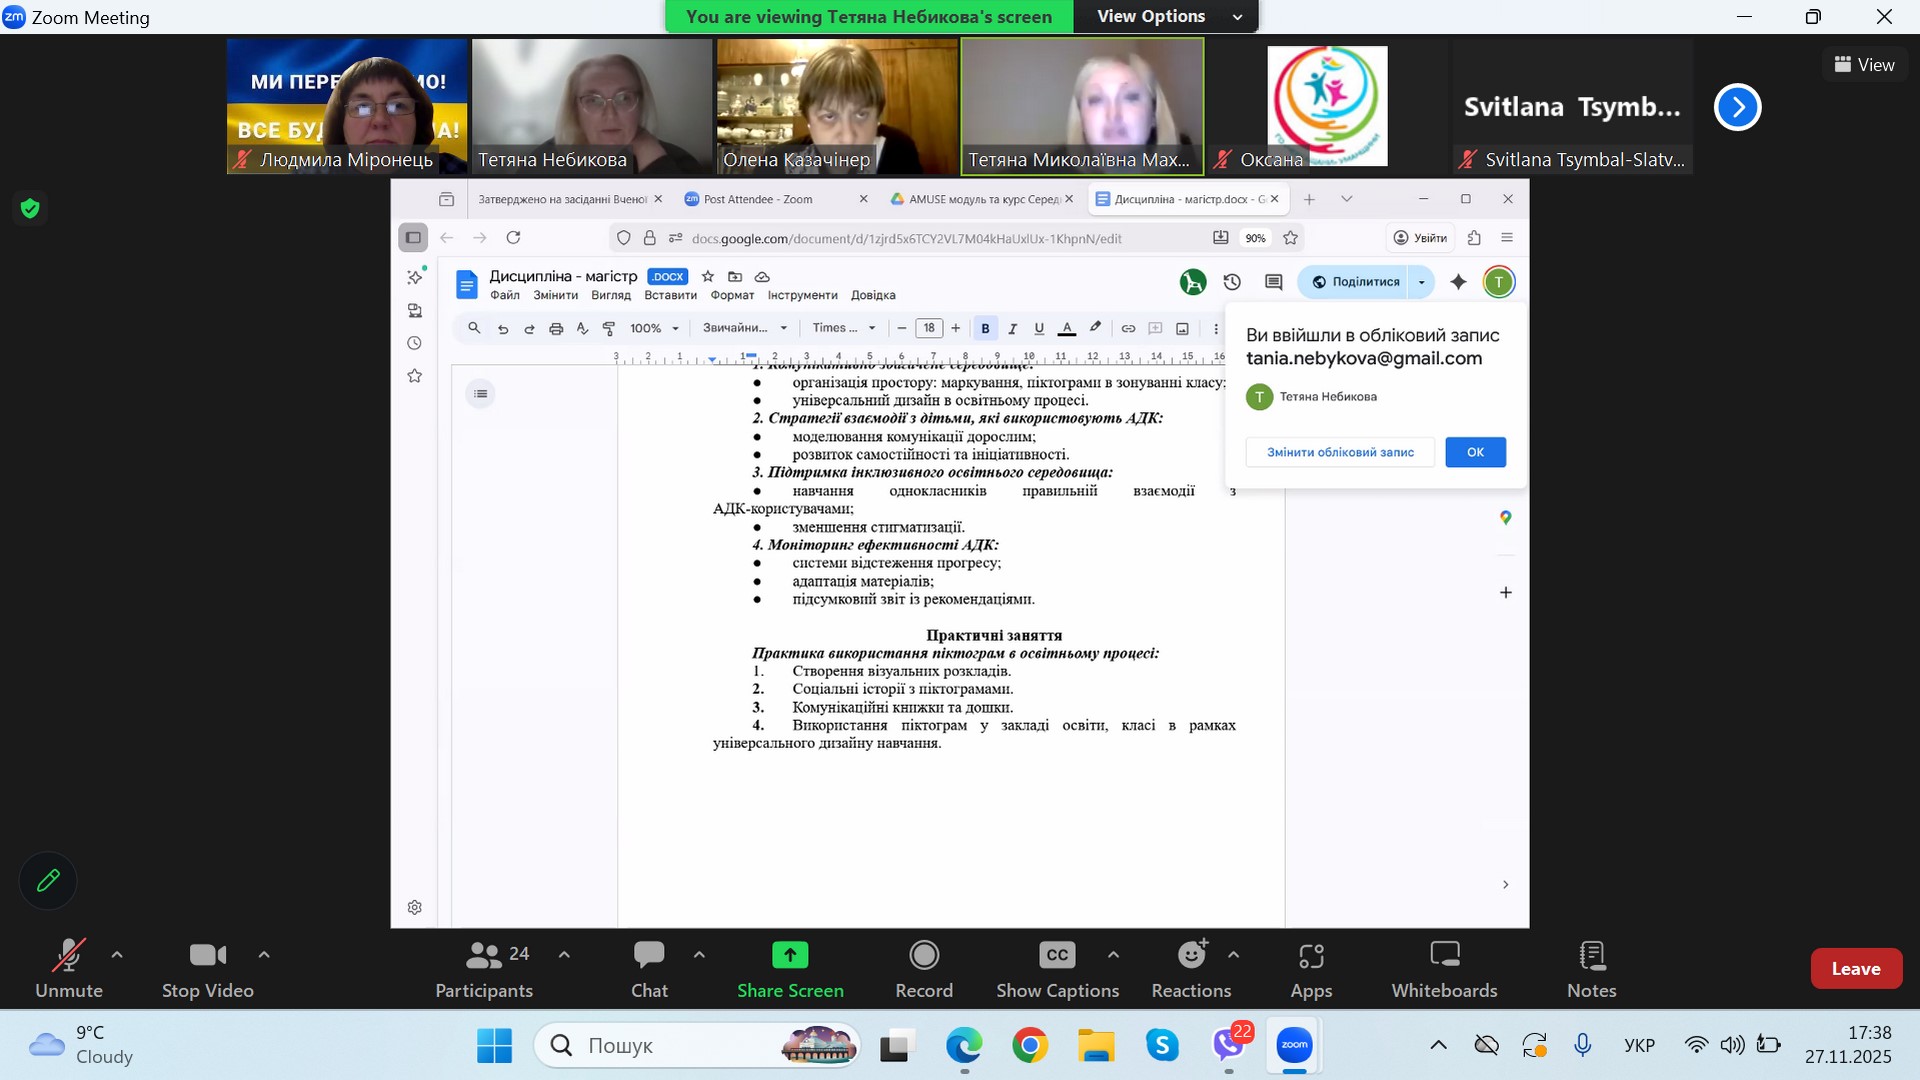Click the green annotation pencil icon
This screenshot has width=1920, height=1080.
click(x=48, y=881)
